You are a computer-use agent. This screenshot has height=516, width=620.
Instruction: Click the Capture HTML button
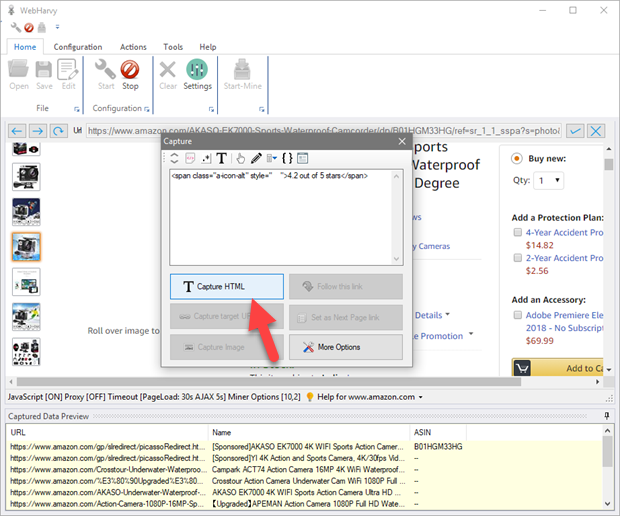tap(227, 287)
